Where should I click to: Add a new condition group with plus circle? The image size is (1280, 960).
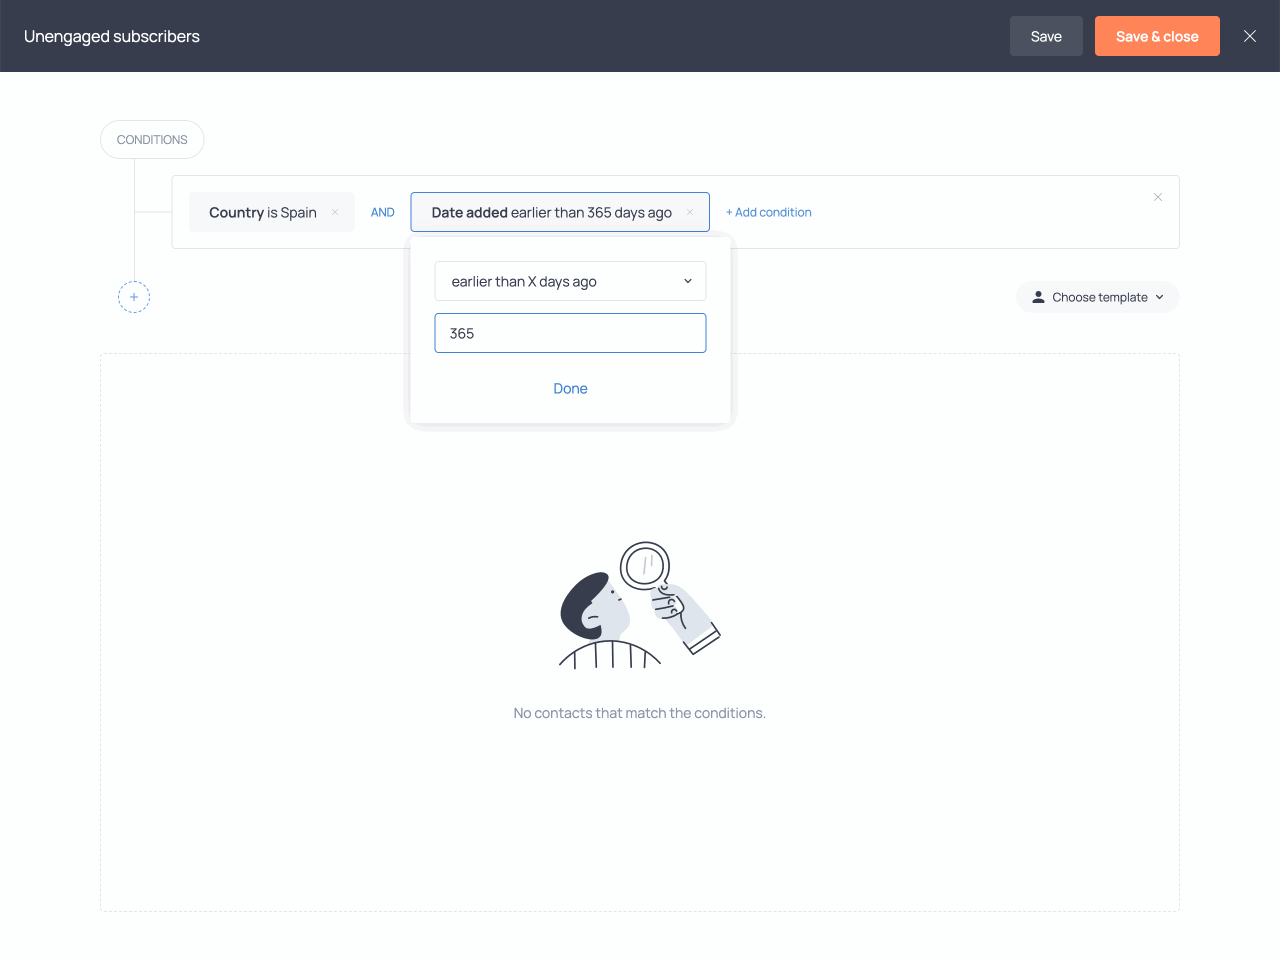pyautogui.click(x=134, y=297)
